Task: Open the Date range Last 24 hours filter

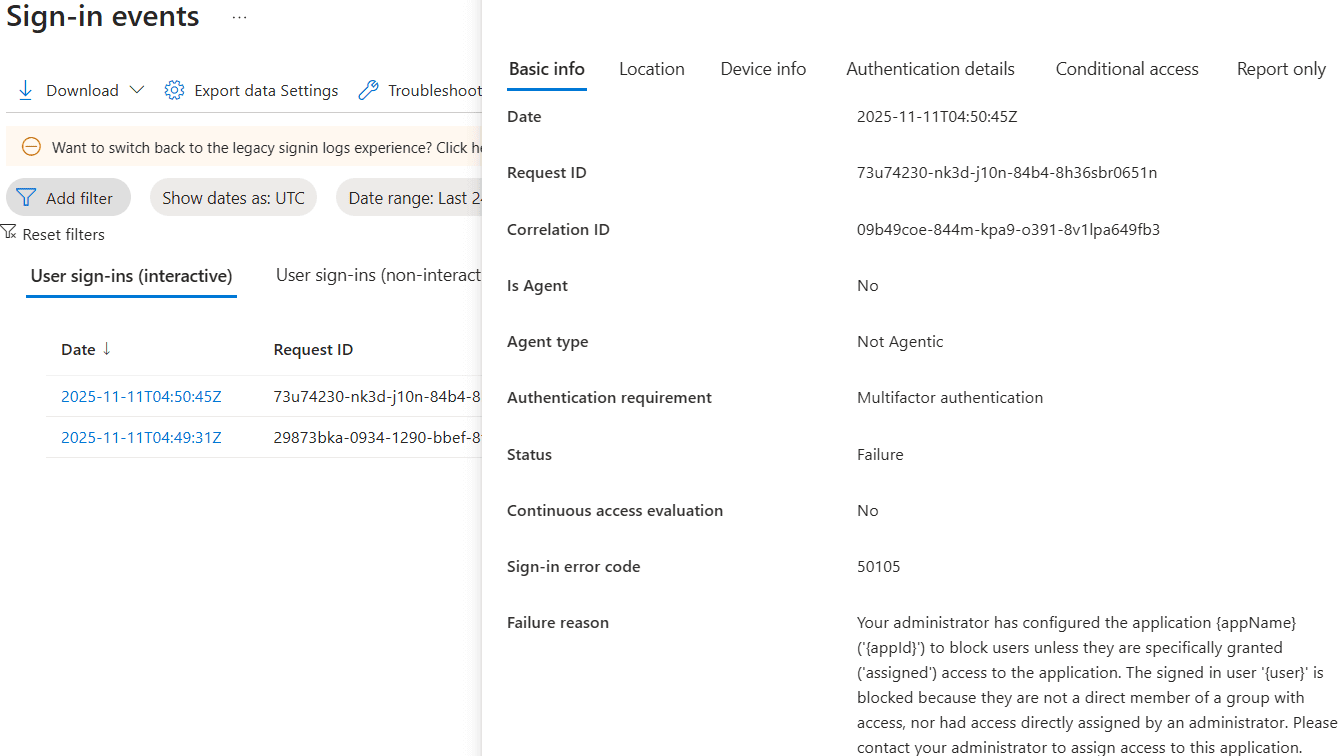Action: (420, 197)
